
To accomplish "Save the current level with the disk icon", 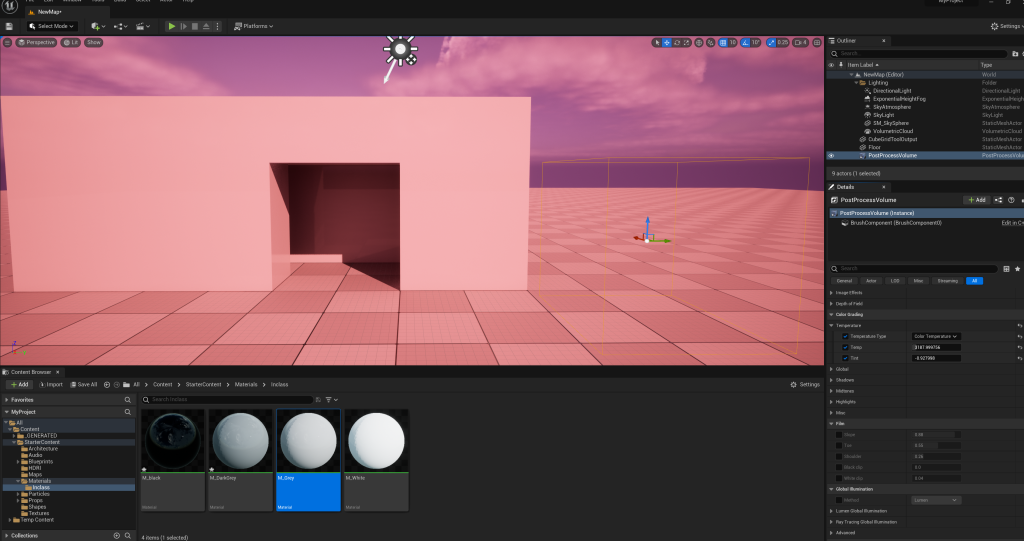I will pos(8,26).
